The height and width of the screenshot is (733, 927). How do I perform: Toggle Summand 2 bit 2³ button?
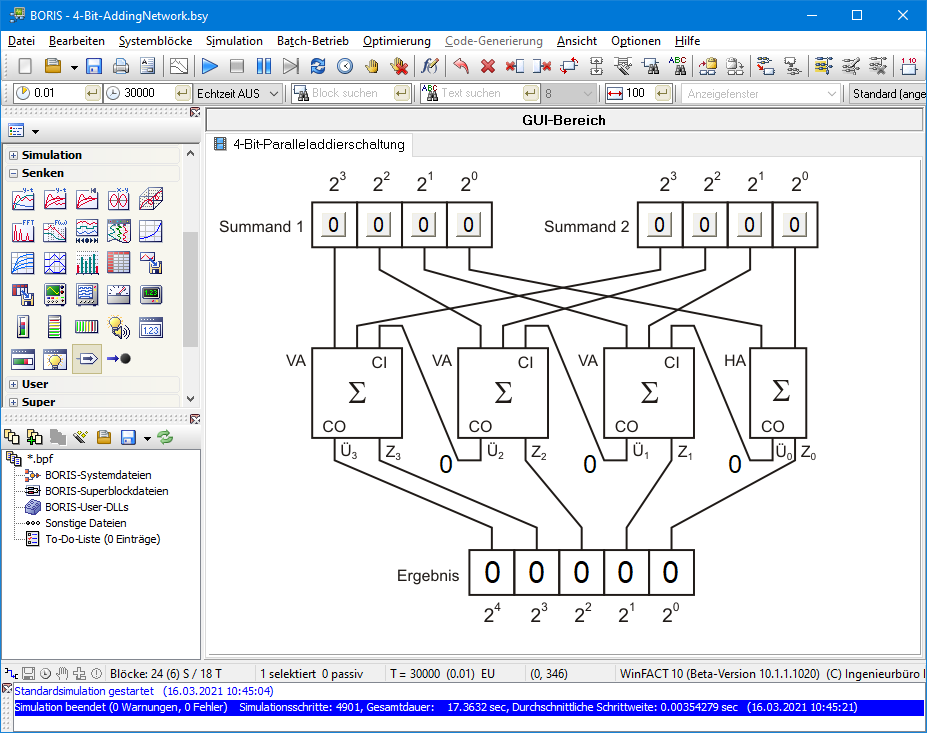click(x=660, y=225)
